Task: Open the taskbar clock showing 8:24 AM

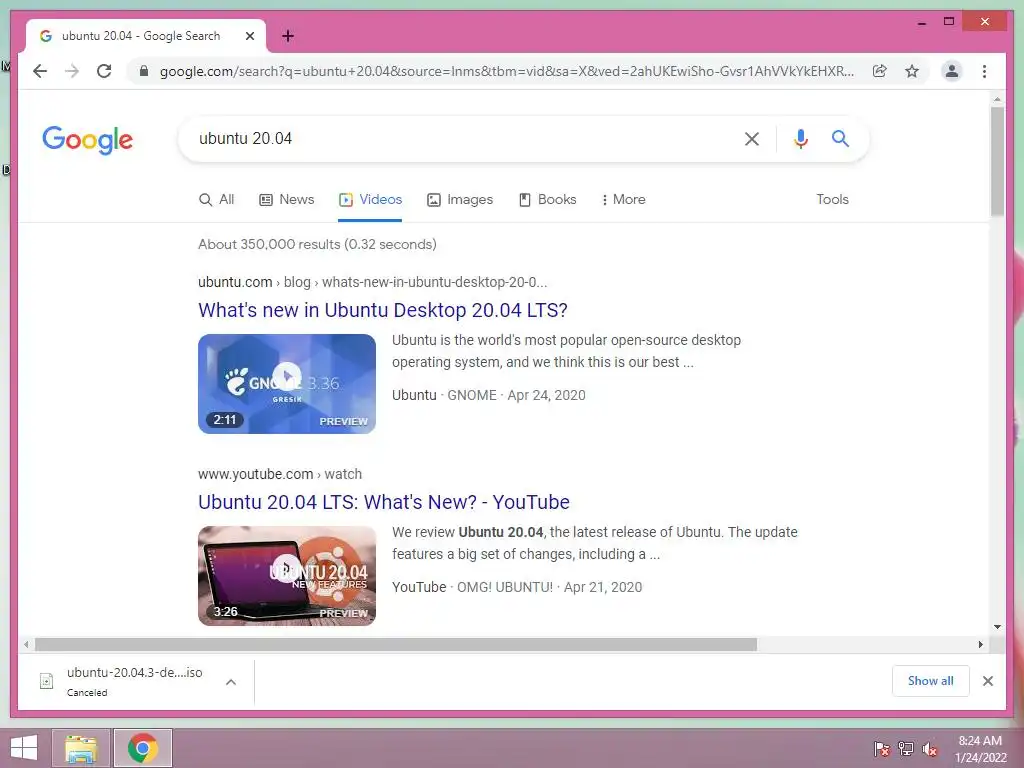Action: (980, 749)
